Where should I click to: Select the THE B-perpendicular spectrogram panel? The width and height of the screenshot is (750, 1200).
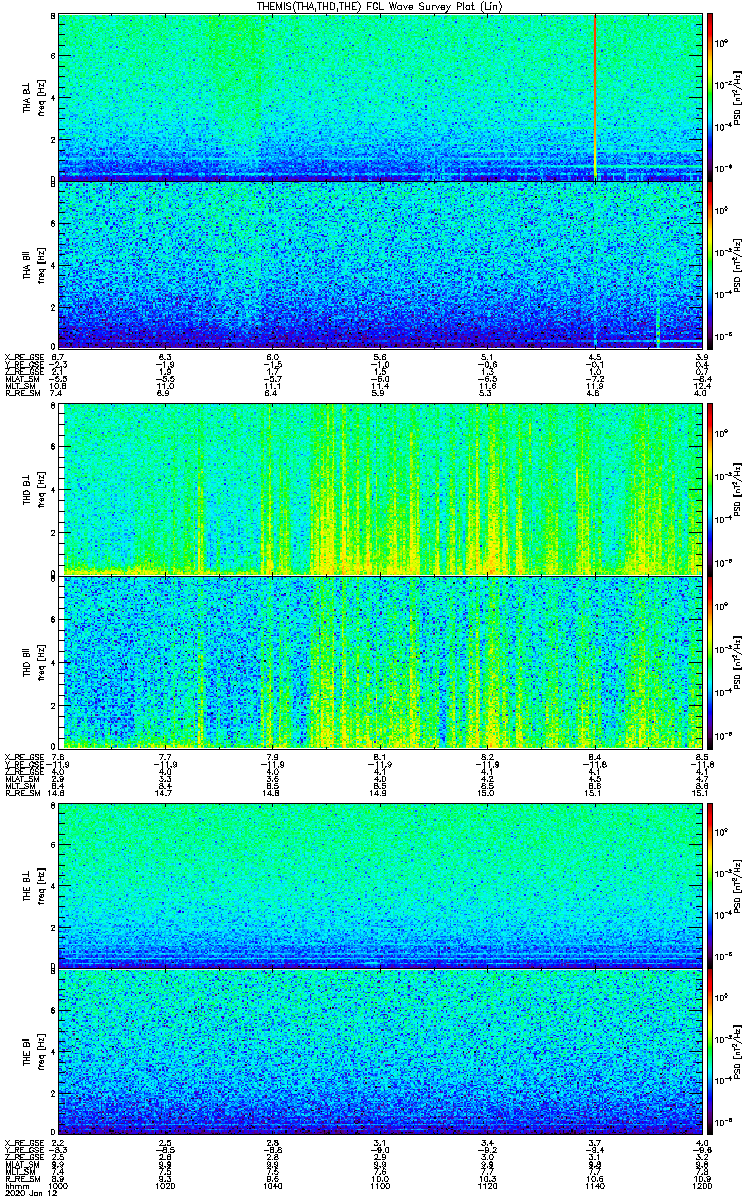tap(380, 885)
